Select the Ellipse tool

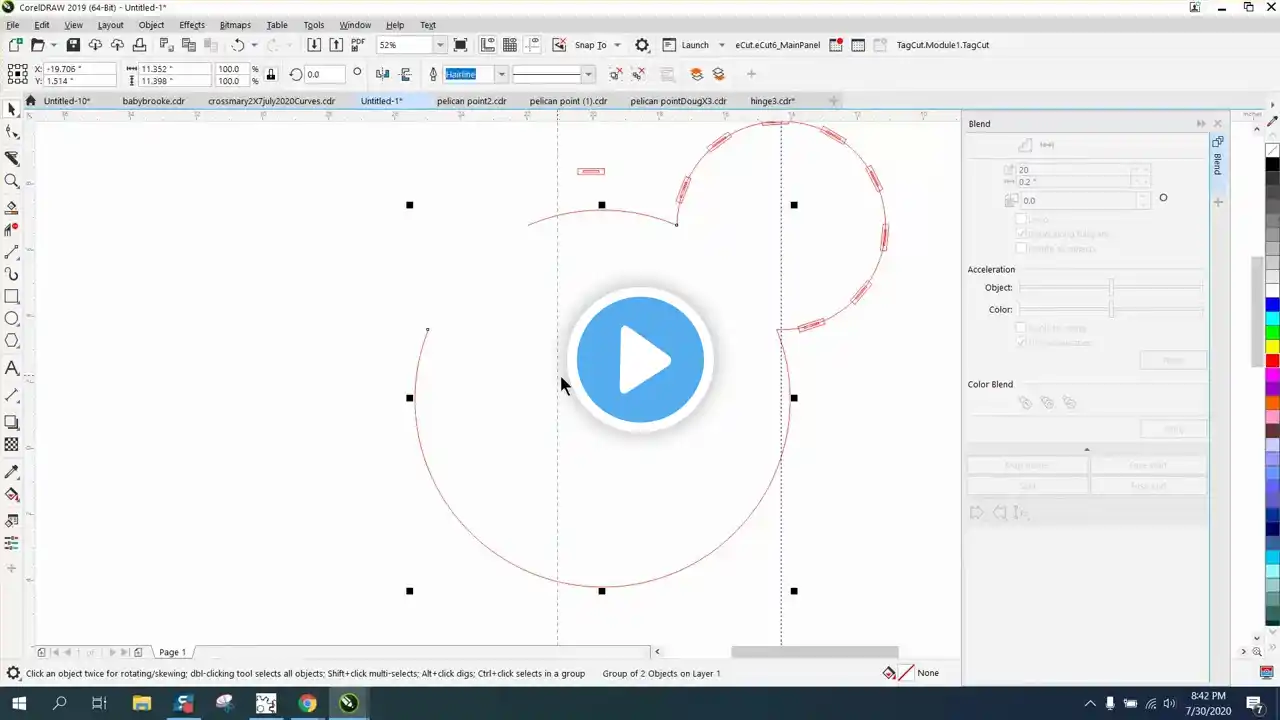(12, 319)
